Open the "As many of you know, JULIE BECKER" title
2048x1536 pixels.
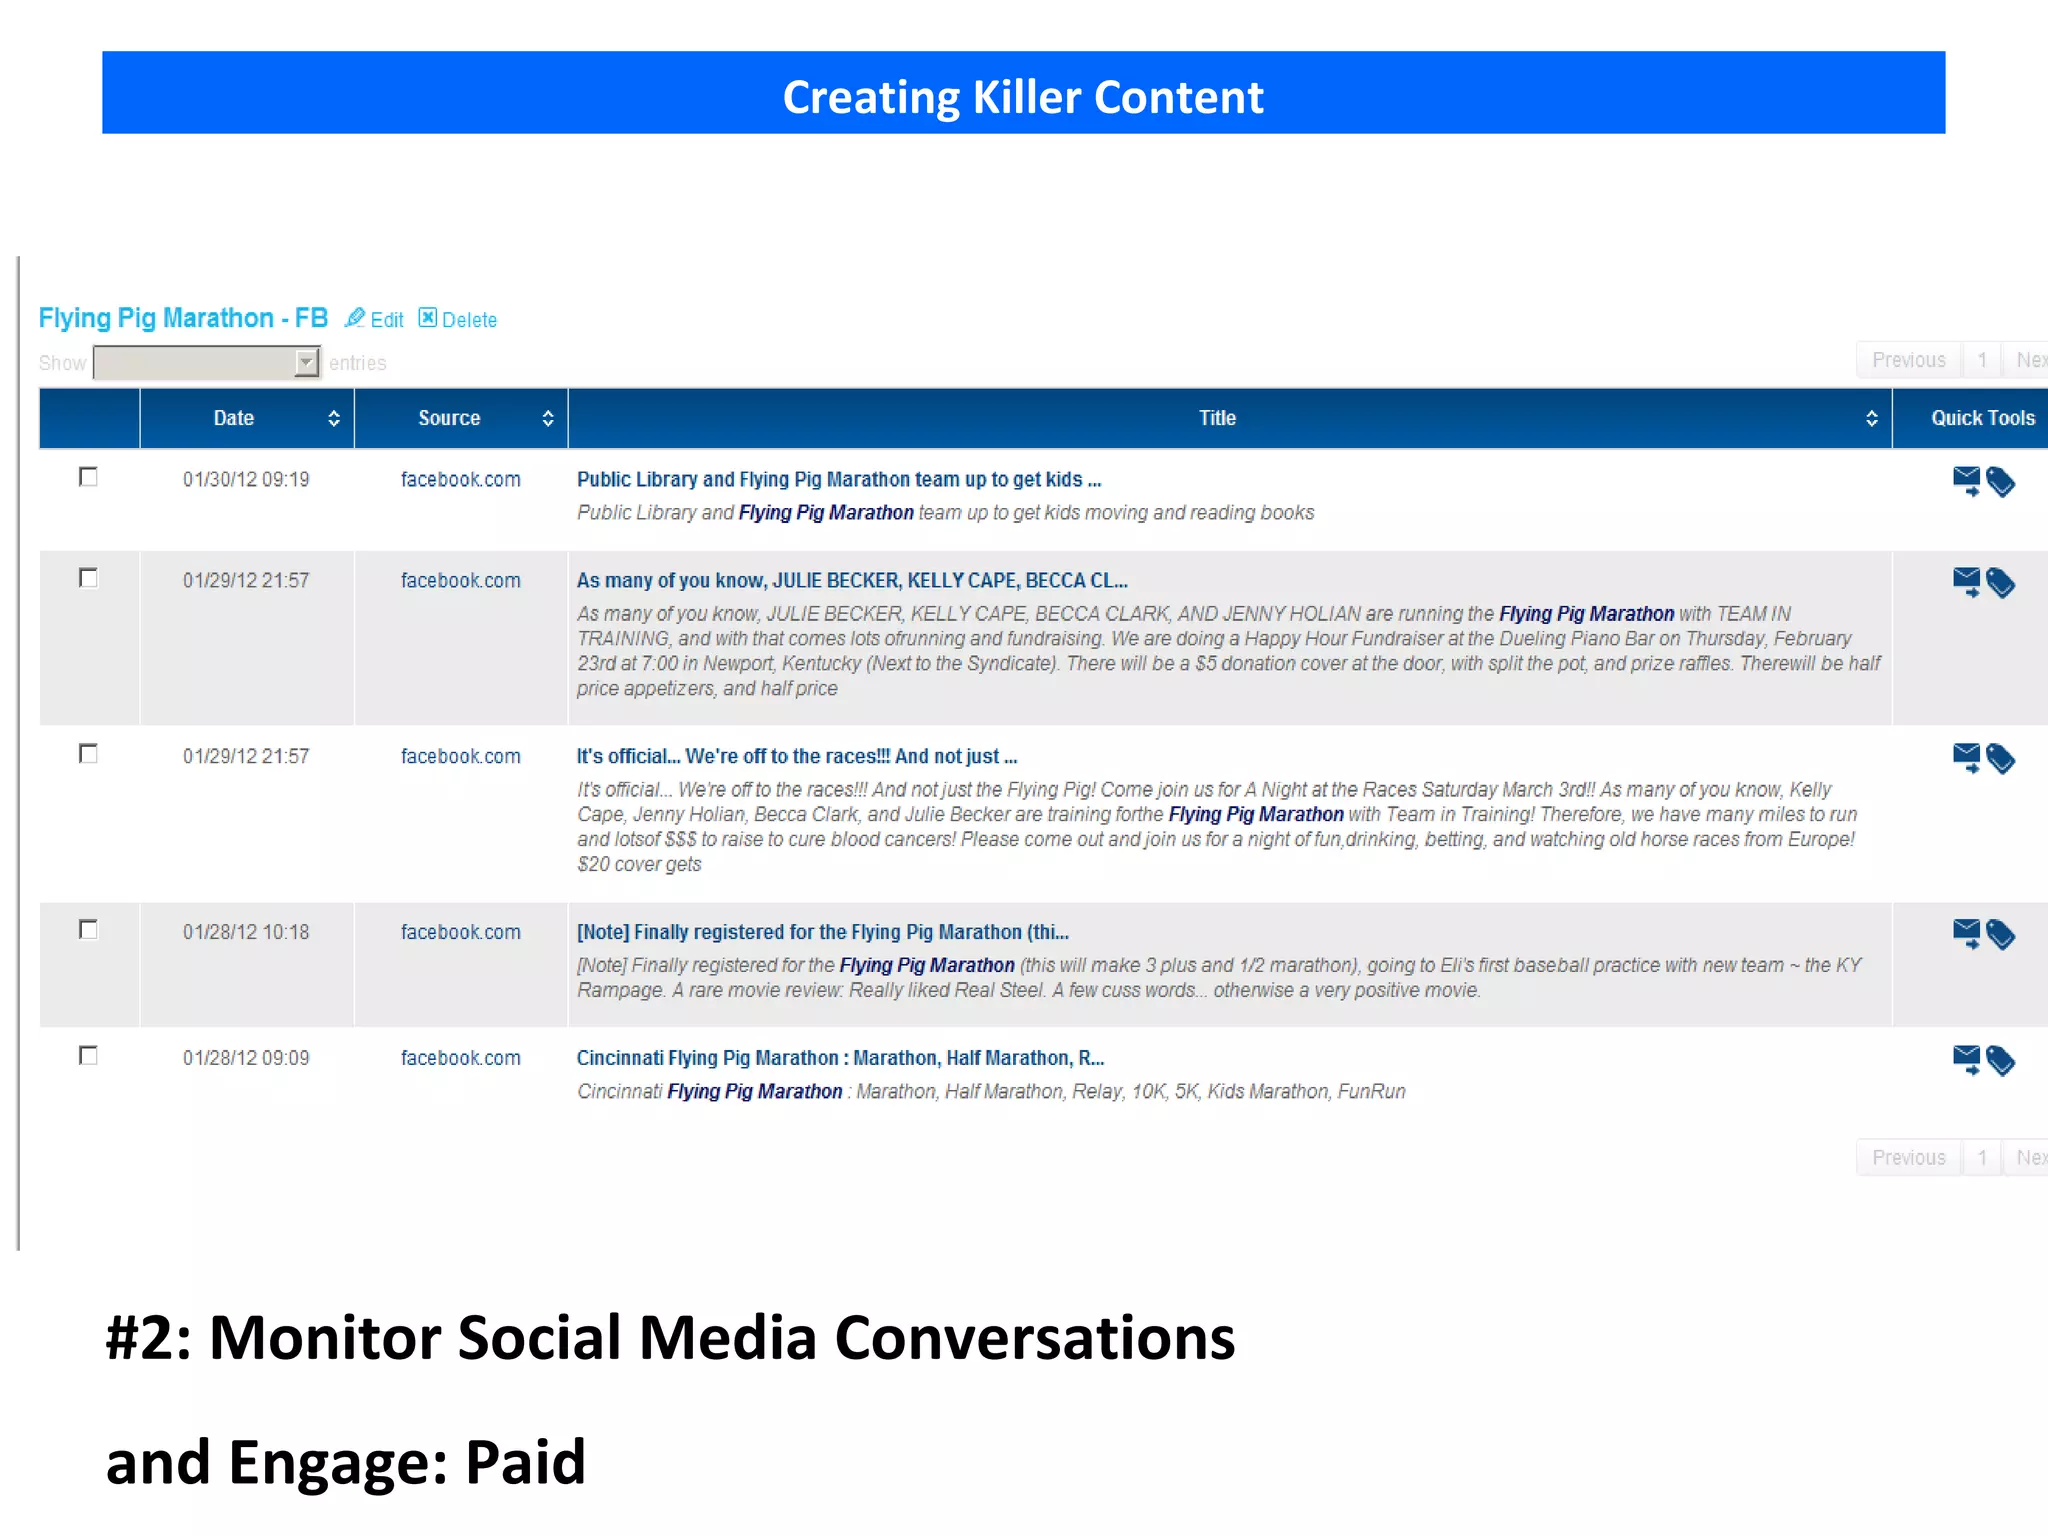click(x=852, y=580)
